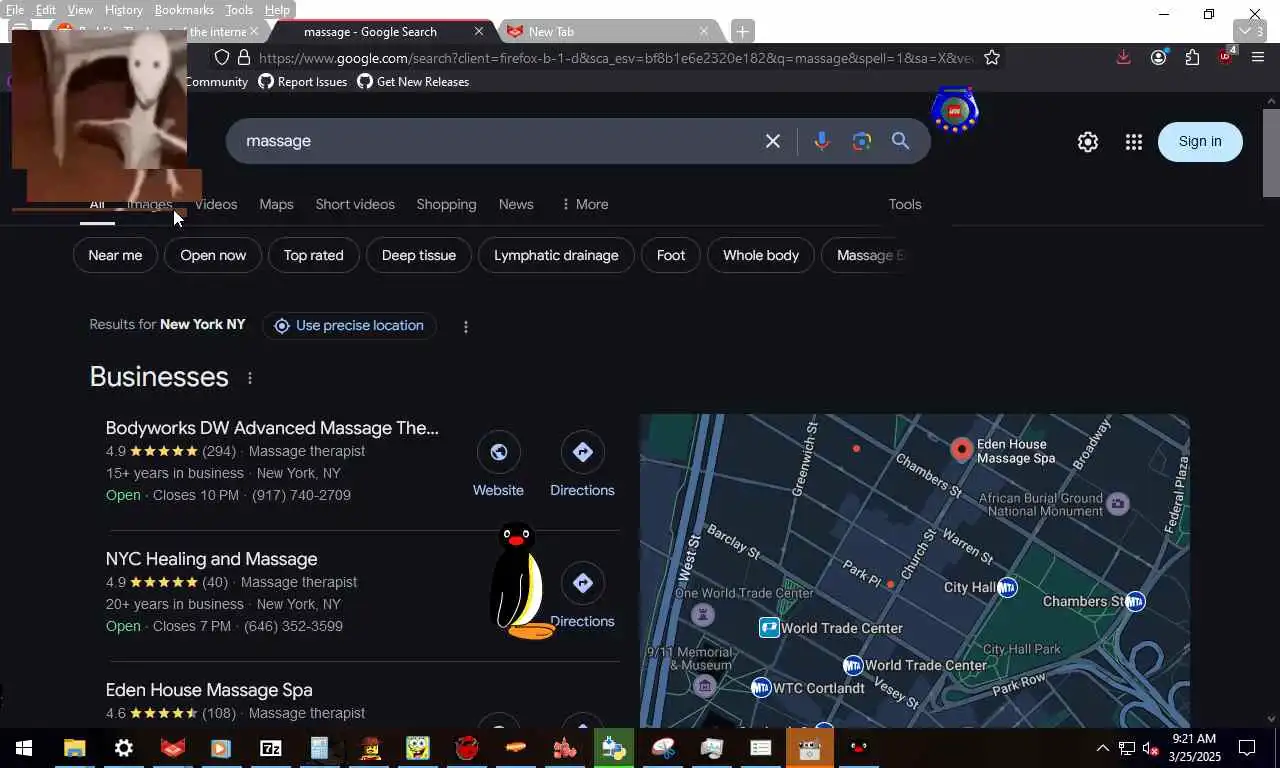Screen dimensions: 1280x768
Task: Open the Bookmarks menu
Action: click(184, 10)
